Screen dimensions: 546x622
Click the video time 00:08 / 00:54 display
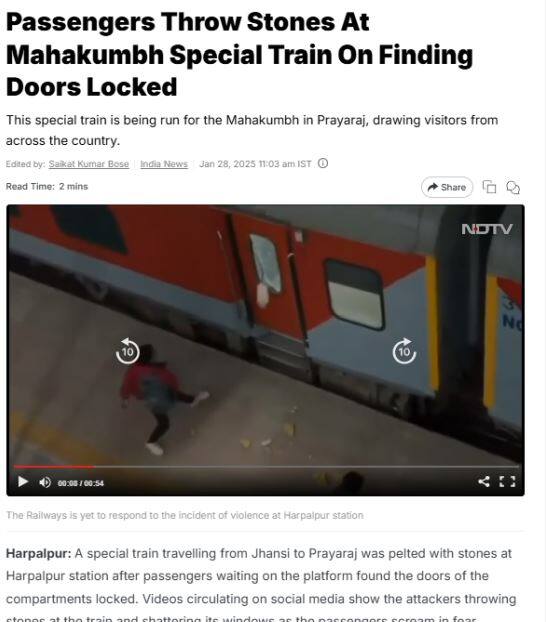81,483
